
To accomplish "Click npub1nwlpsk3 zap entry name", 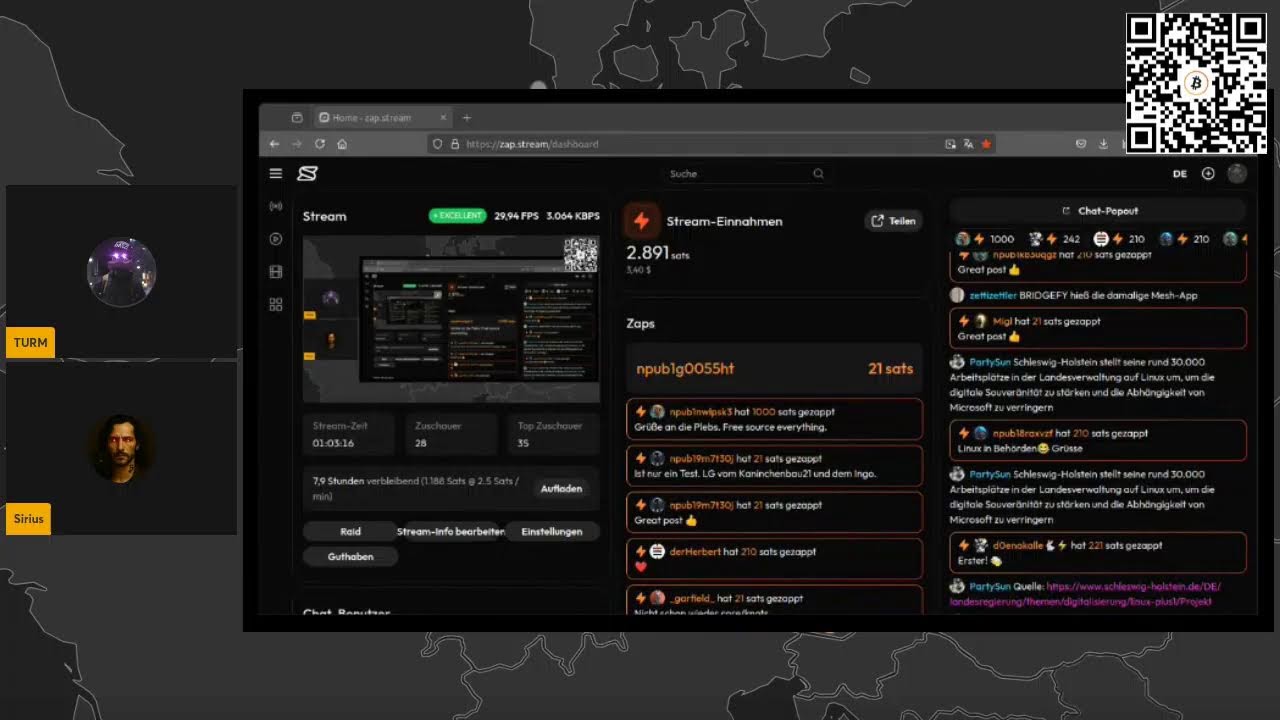I will (x=701, y=411).
